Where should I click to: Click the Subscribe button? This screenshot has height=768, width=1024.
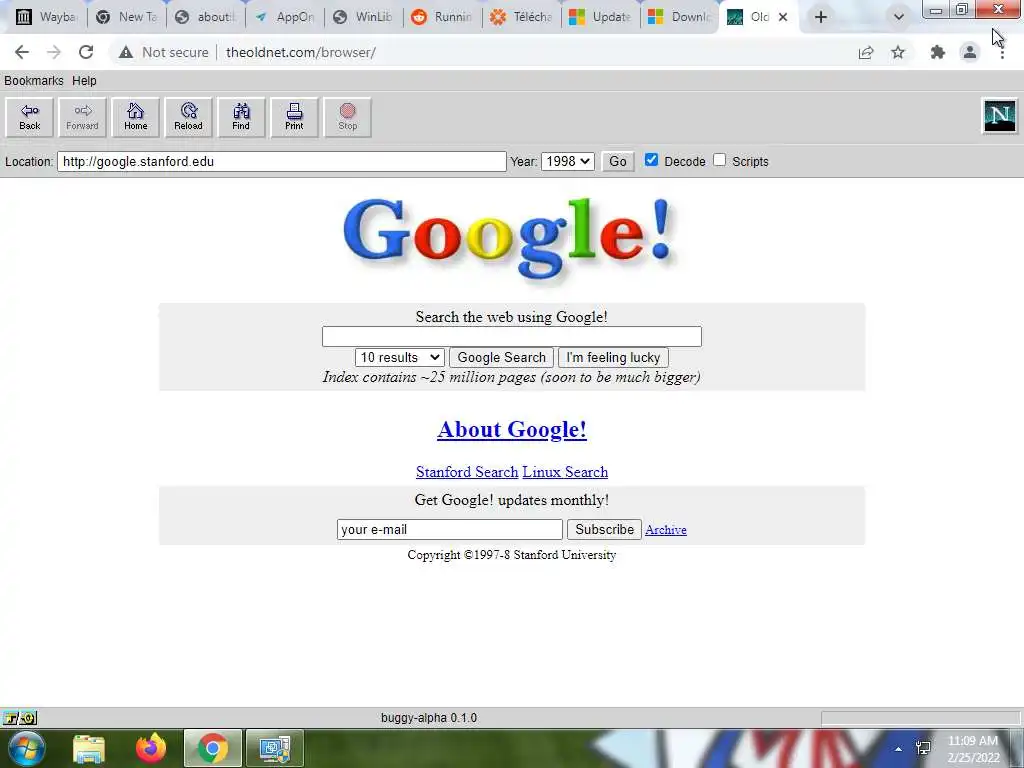[605, 530]
